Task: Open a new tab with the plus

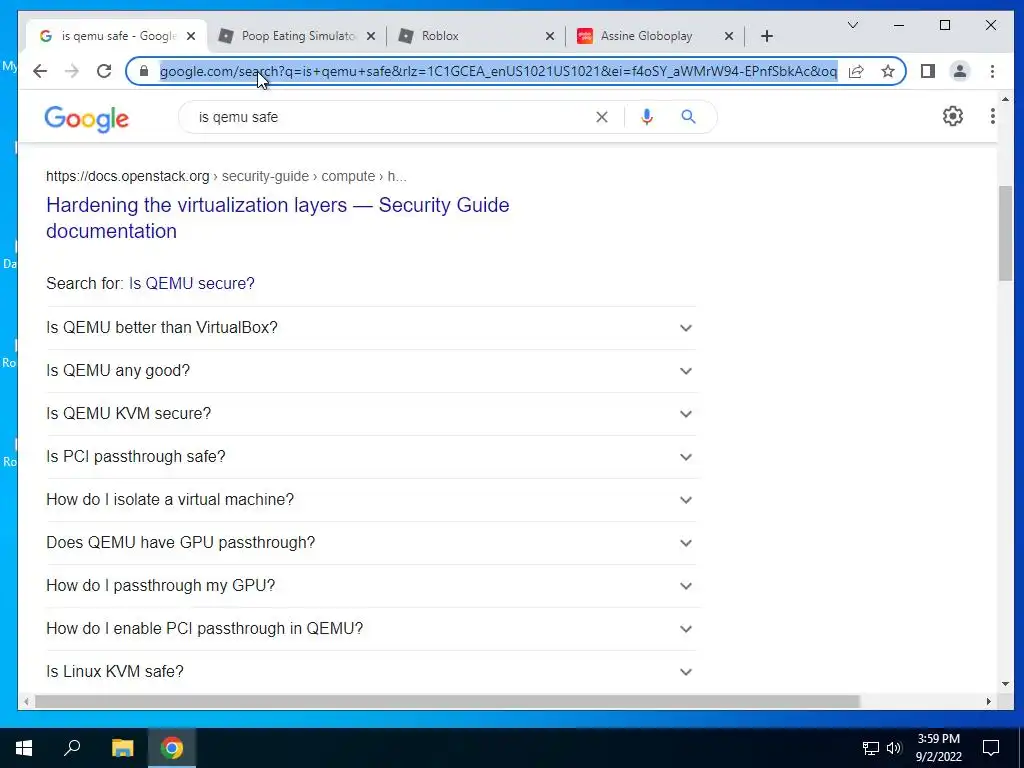Action: pos(767,36)
